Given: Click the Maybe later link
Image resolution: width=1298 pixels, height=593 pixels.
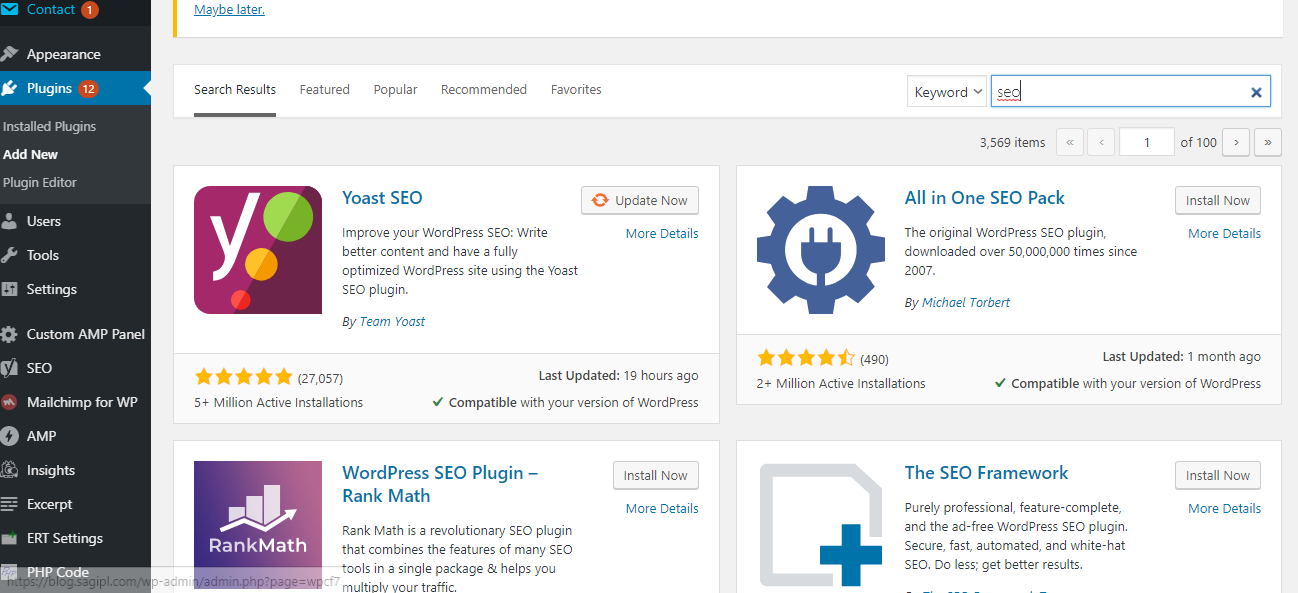Looking at the screenshot, I should tap(229, 8).
